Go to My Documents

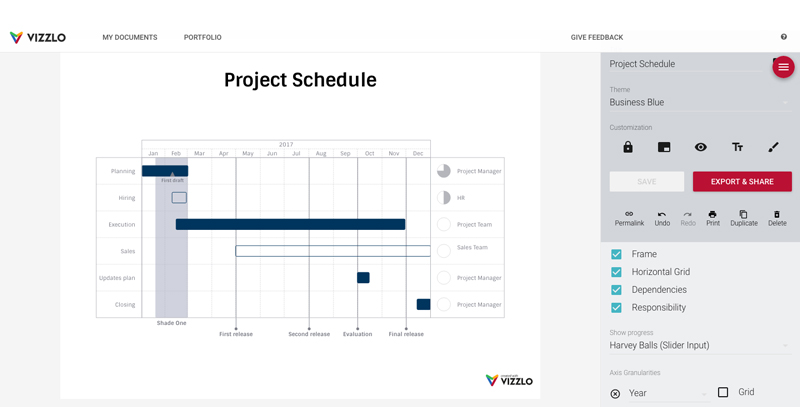[x=130, y=37]
